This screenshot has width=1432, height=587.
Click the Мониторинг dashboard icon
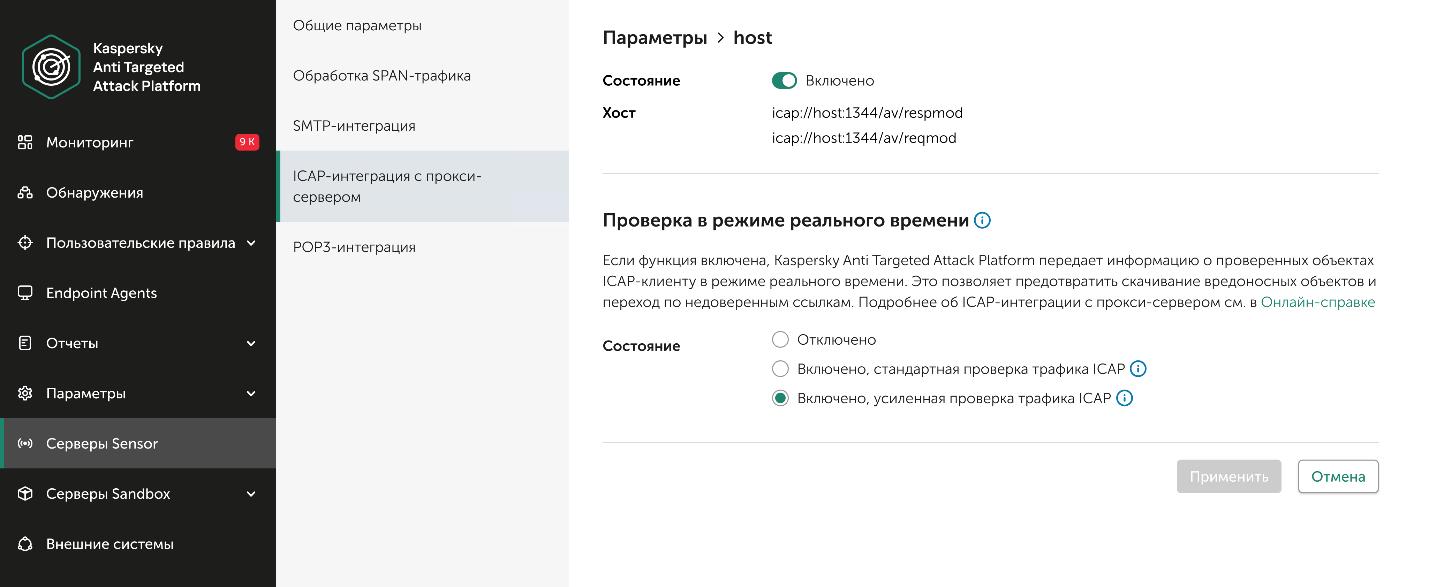point(26,142)
